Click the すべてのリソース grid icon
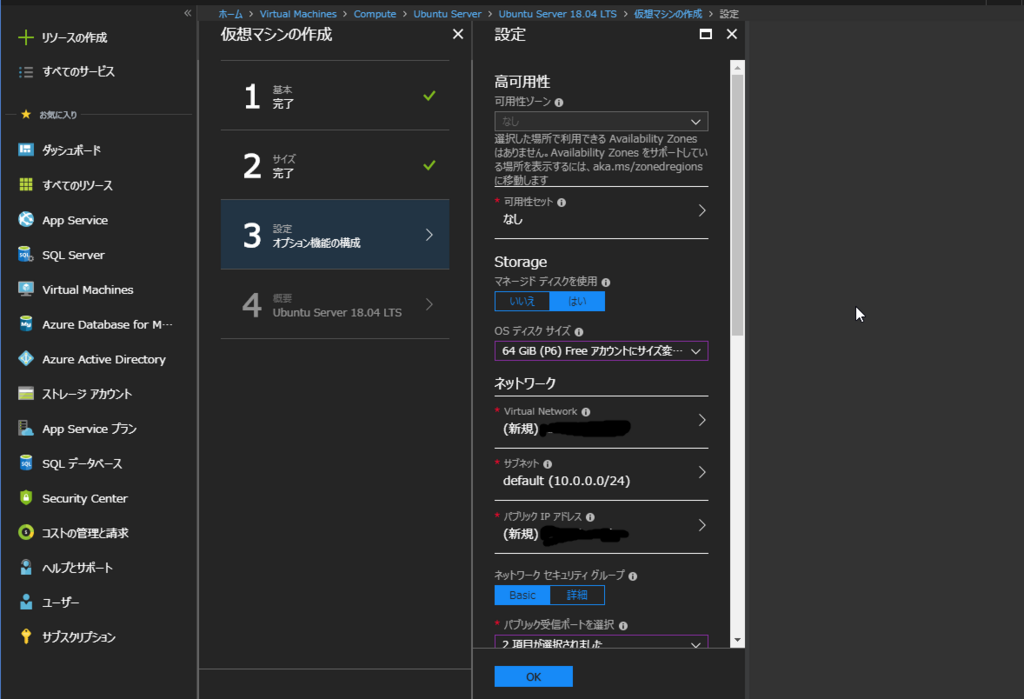 25,185
